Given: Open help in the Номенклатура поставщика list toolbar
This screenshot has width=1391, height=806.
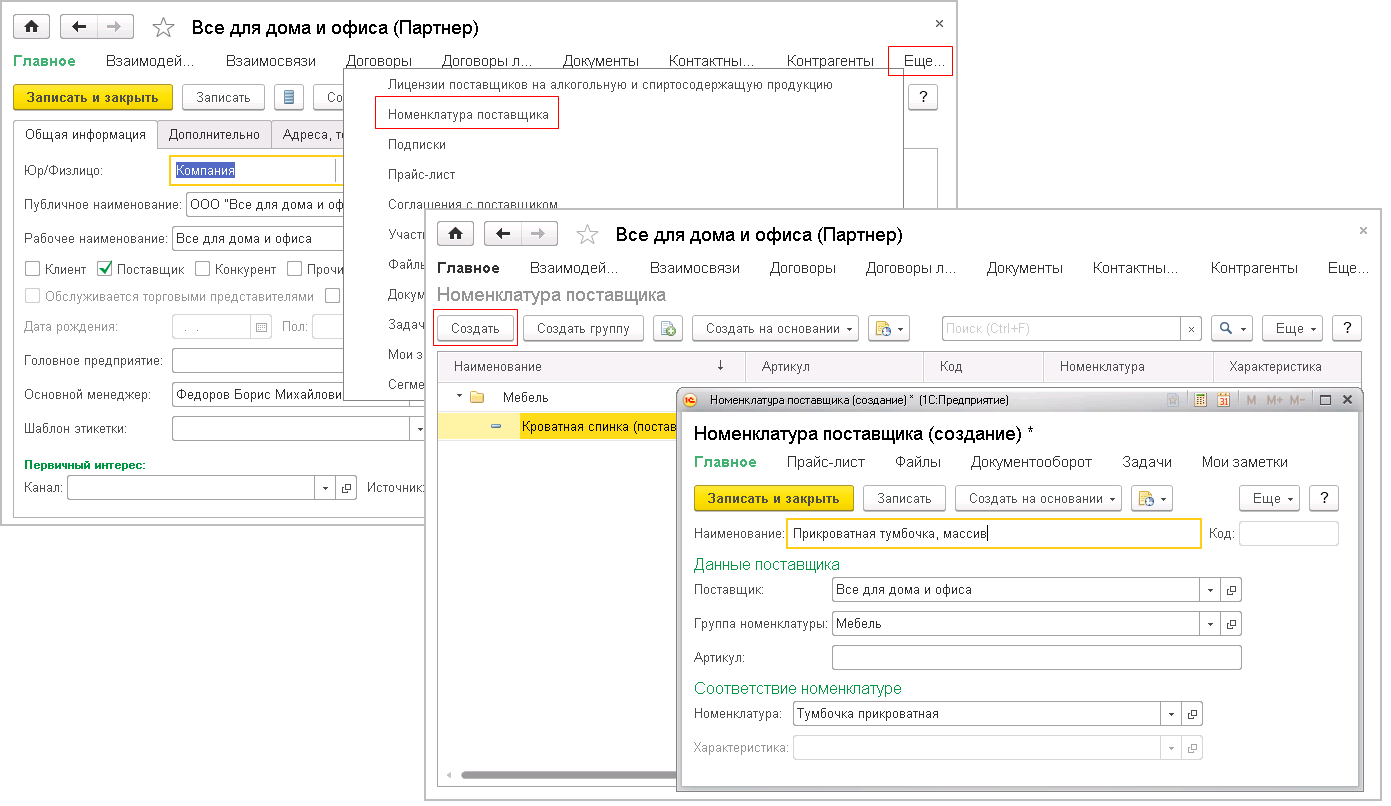Looking at the screenshot, I should [x=1347, y=328].
